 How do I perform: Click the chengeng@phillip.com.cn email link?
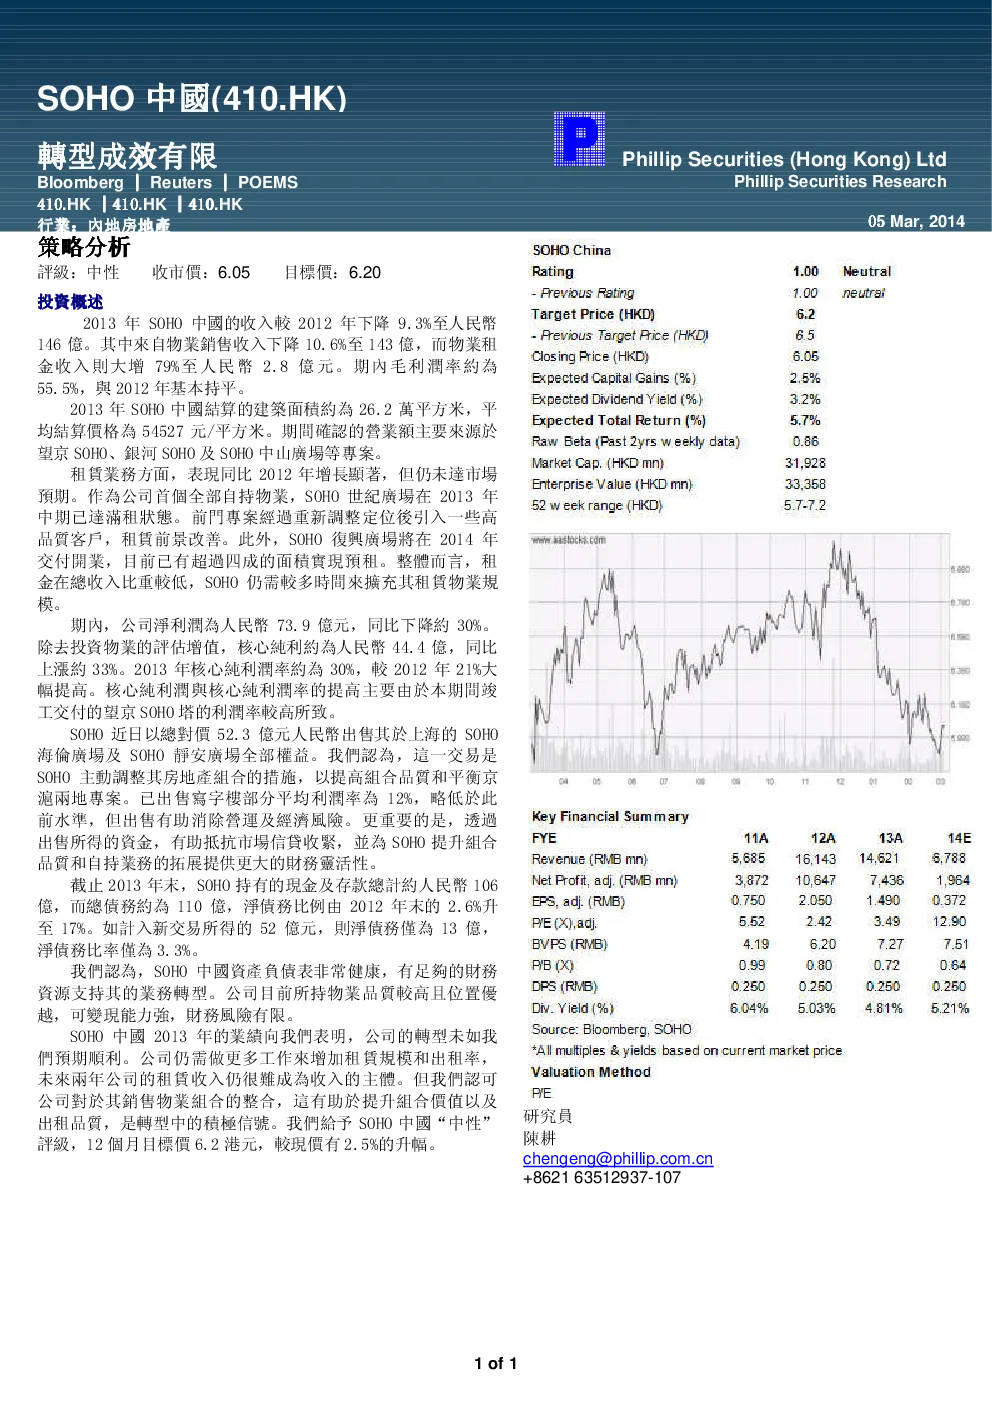click(618, 1158)
